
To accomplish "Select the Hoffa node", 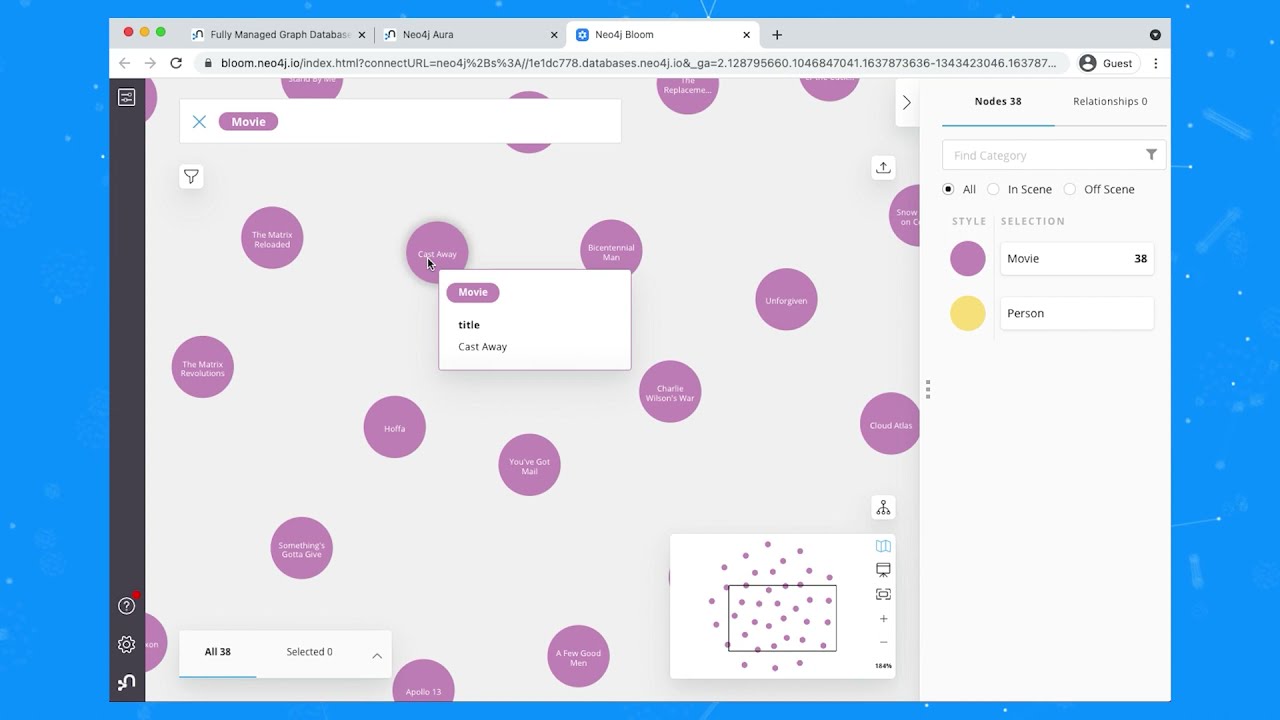I will coord(395,428).
